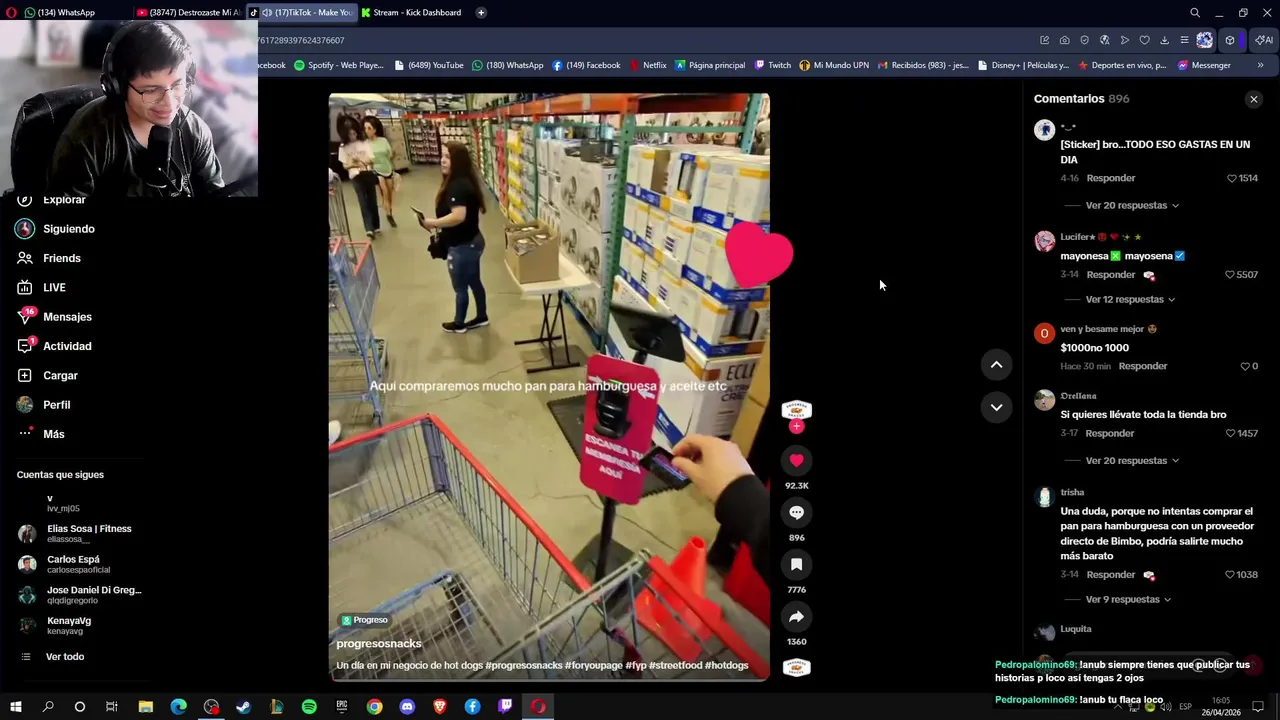Open progresosnacks username under the video

(379, 644)
